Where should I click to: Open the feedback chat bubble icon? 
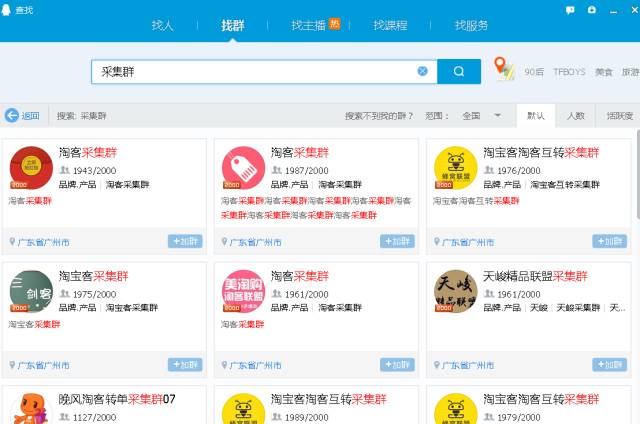tap(570, 10)
